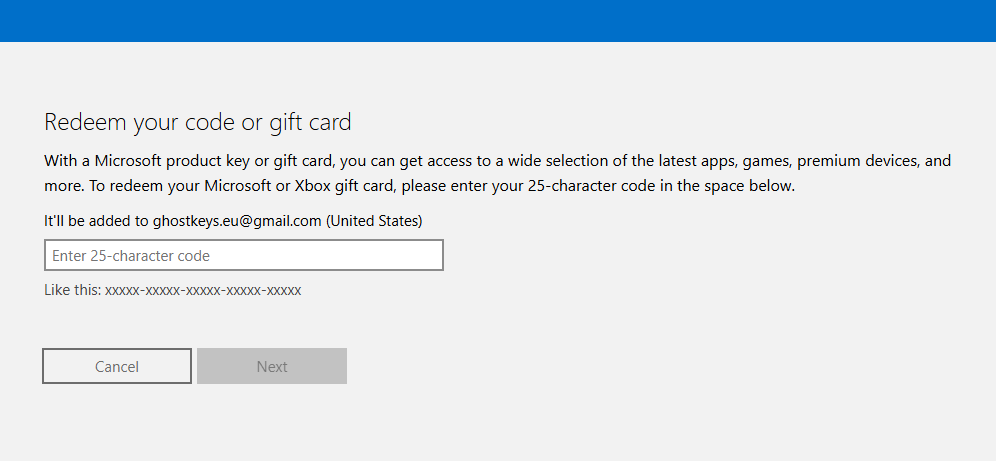Click the "(United States)" region text

pos(374,220)
